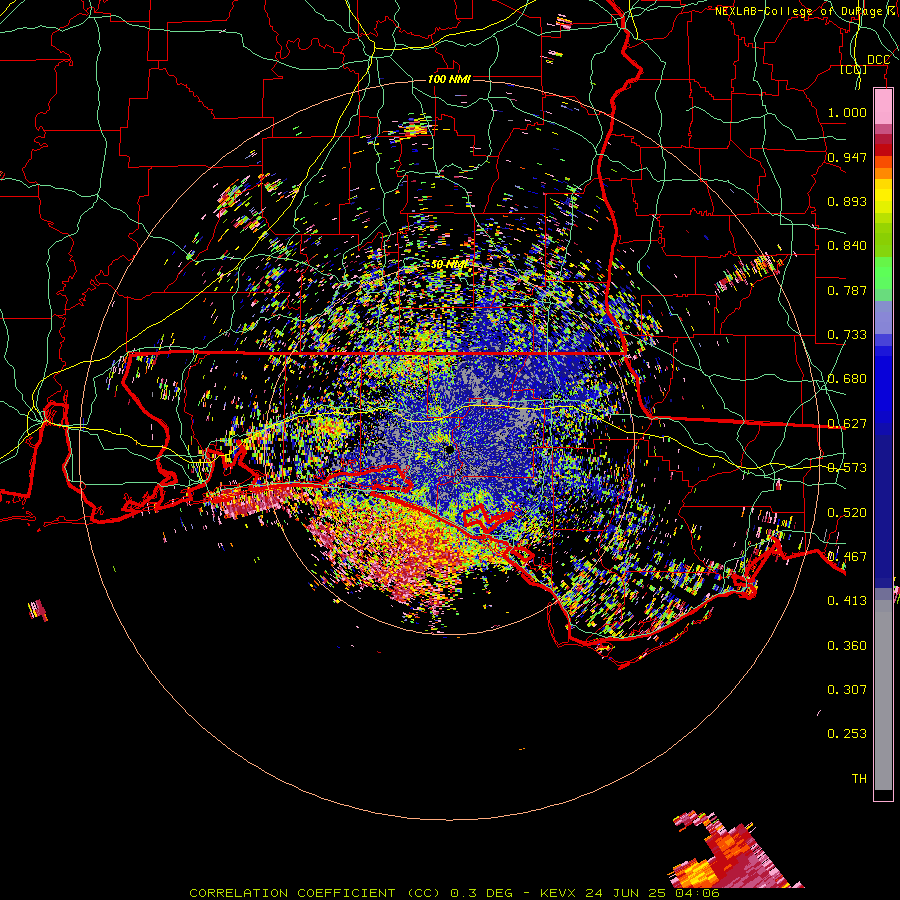Click the 1.000 value on the color scale
This screenshot has width=900, height=900.
point(847,112)
